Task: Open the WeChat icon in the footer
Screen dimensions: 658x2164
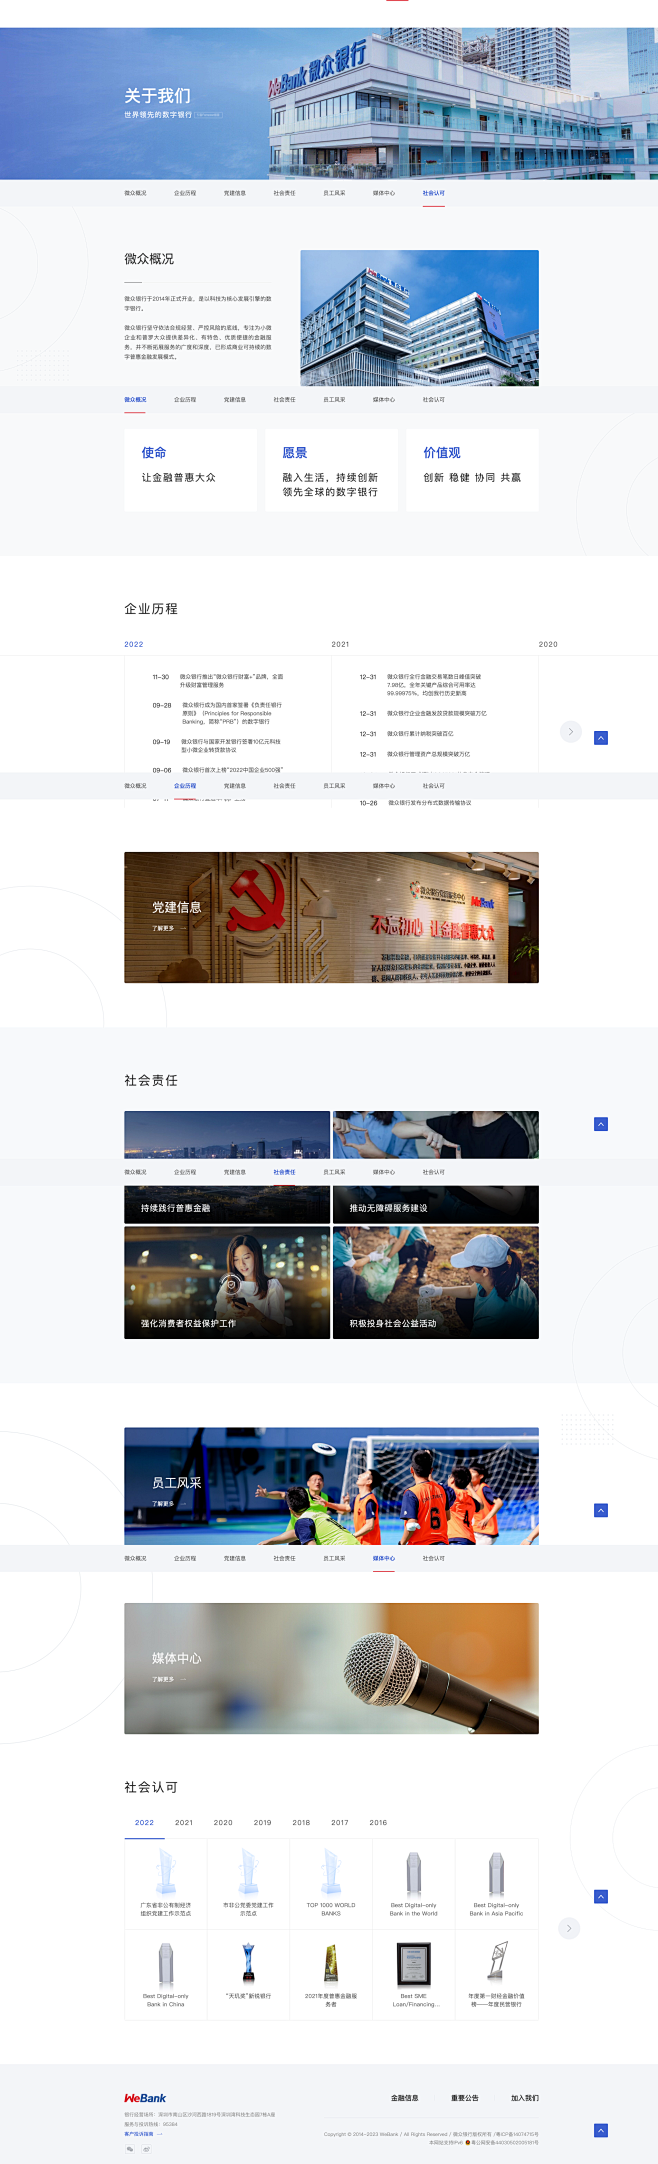Action: point(129,2148)
